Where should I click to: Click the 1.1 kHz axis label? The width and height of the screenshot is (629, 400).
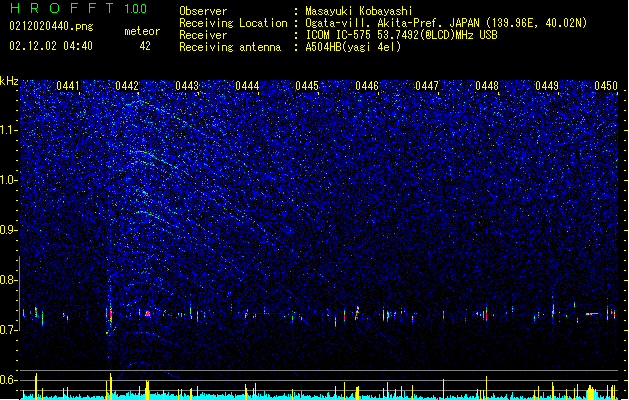(9, 130)
